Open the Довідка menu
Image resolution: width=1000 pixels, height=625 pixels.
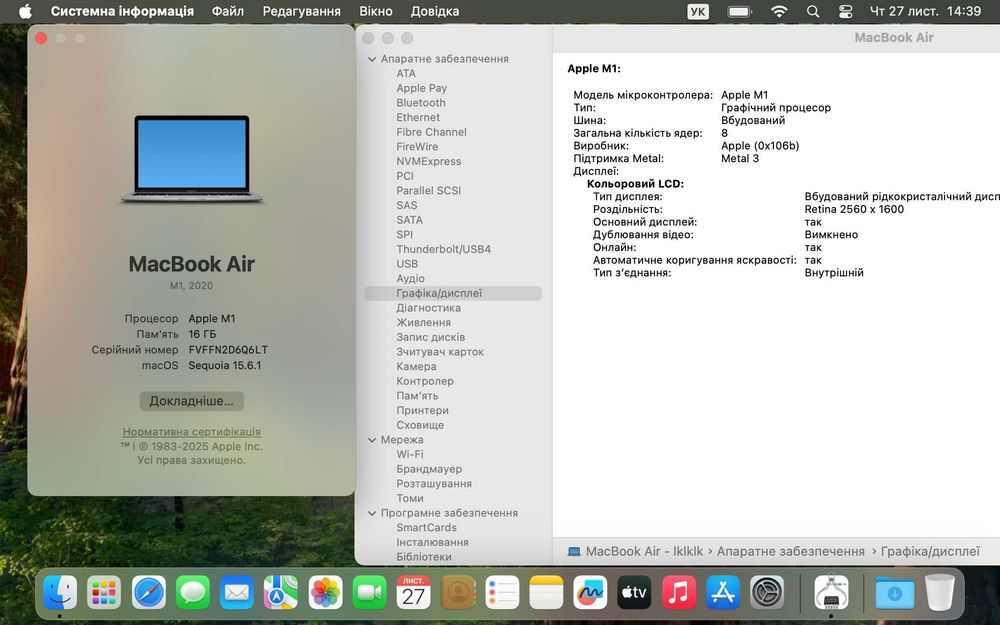(435, 11)
